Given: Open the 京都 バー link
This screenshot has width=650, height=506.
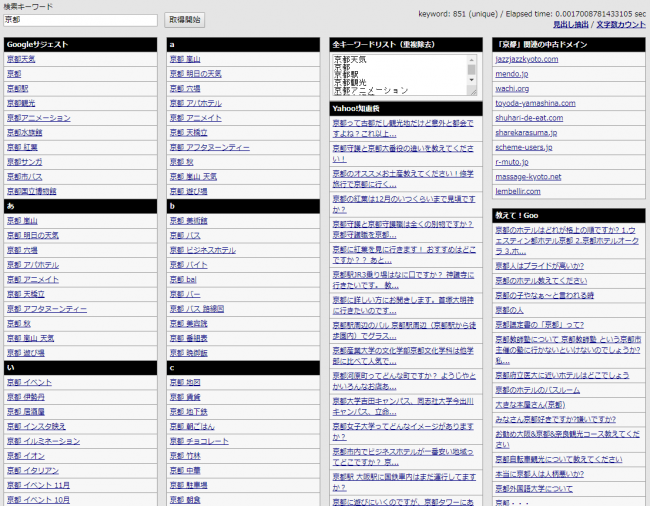Looking at the screenshot, I should click(x=185, y=294).
